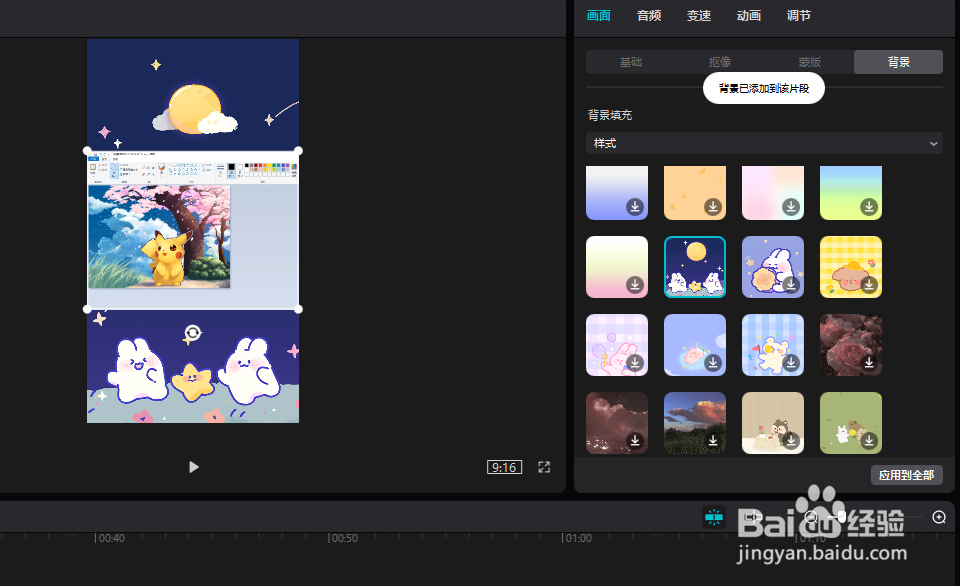Open the 动画 tab

point(748,16)
